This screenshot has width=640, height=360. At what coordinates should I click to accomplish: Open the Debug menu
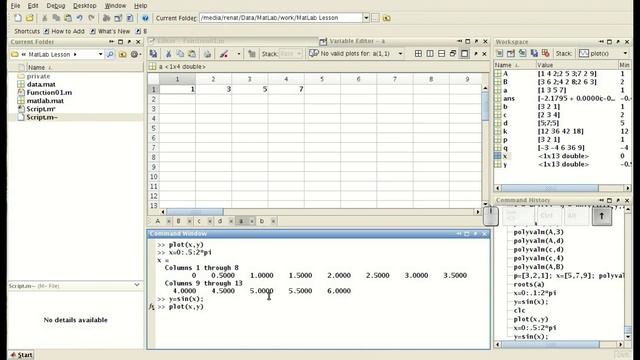56,6
